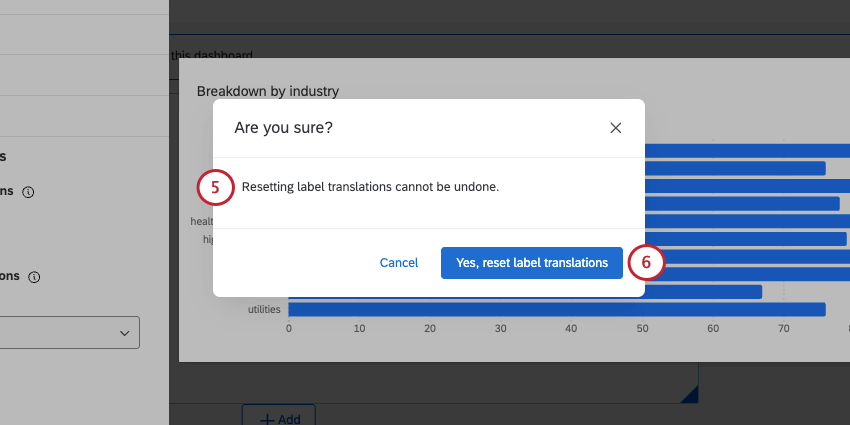This screenshot has height=425, width=850.
Task: Click the Cancel link
Action: pos(399,263)
